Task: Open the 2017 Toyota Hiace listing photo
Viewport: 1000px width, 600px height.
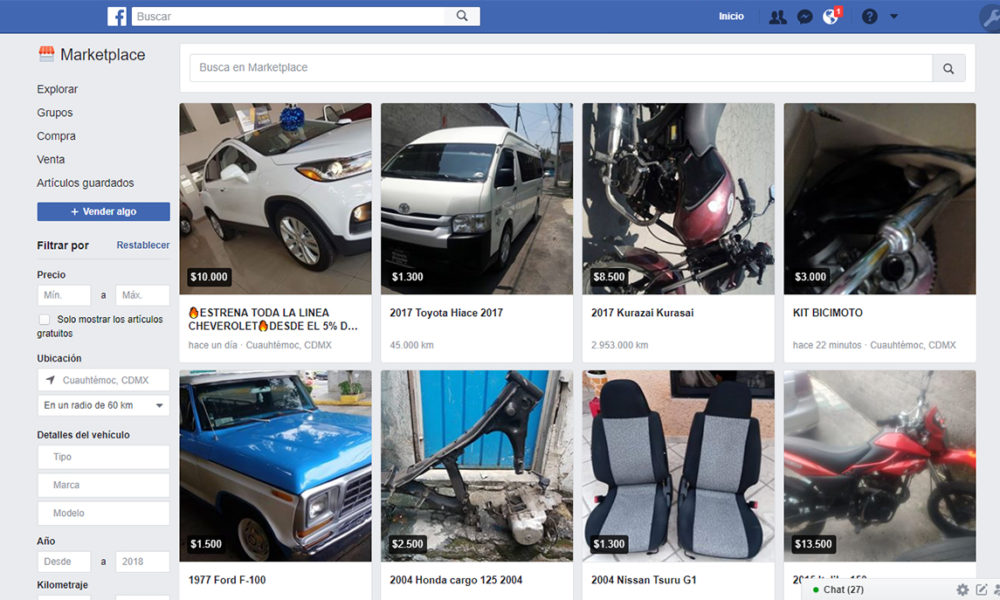Action: pyautogui.click(x=477, y=199)
